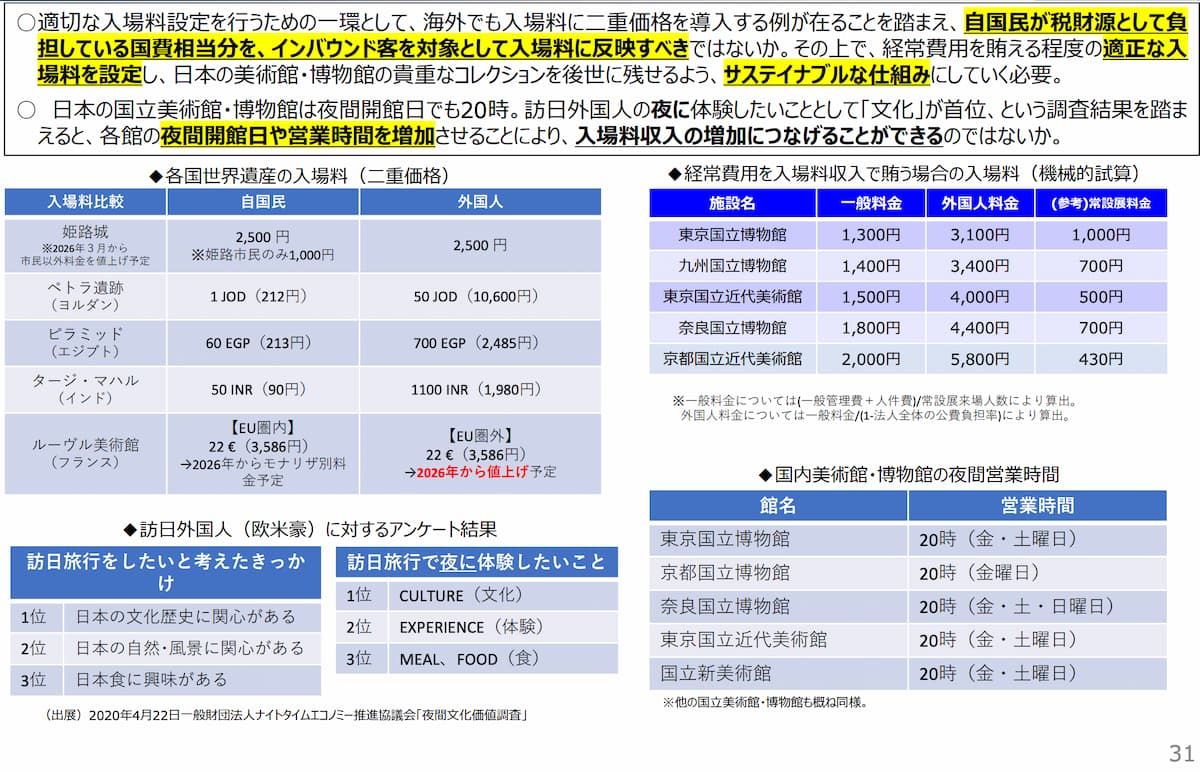Click the page number 31
The width and height of the screenshot is (1200, 772).
click(x=1180, y=753)
